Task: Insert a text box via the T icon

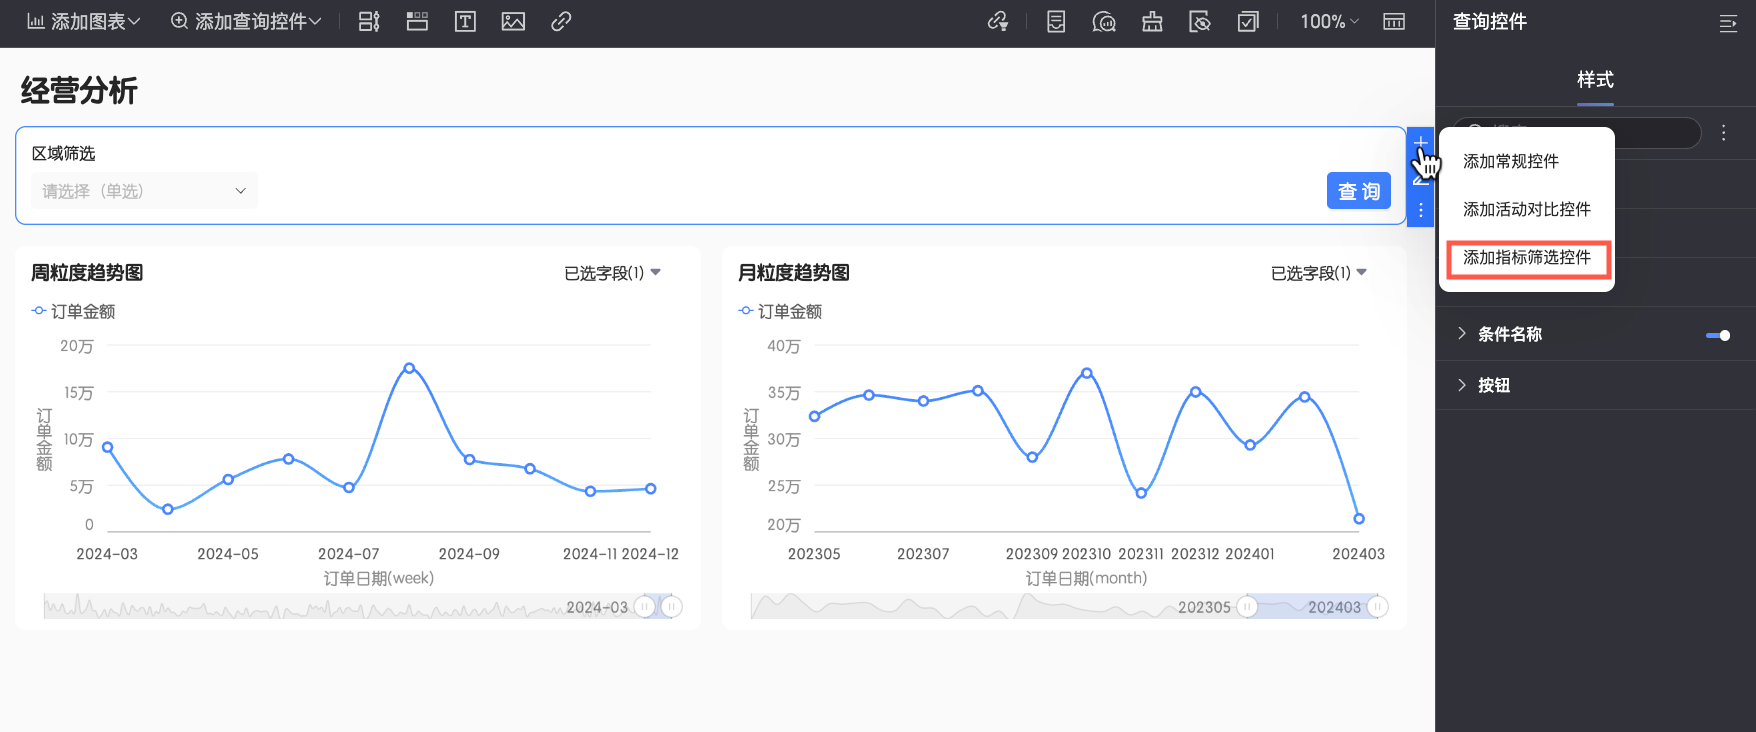Action: [465, 22]
